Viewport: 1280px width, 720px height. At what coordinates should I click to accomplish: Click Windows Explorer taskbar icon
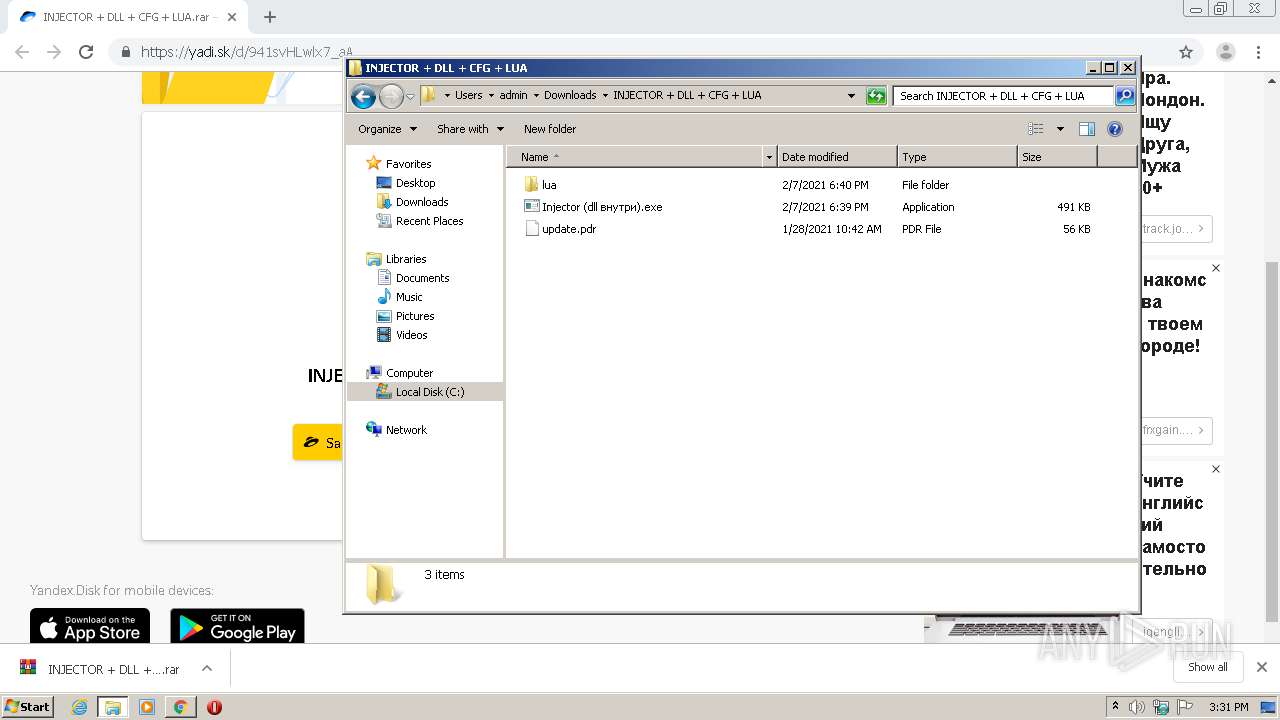(113, 707)
